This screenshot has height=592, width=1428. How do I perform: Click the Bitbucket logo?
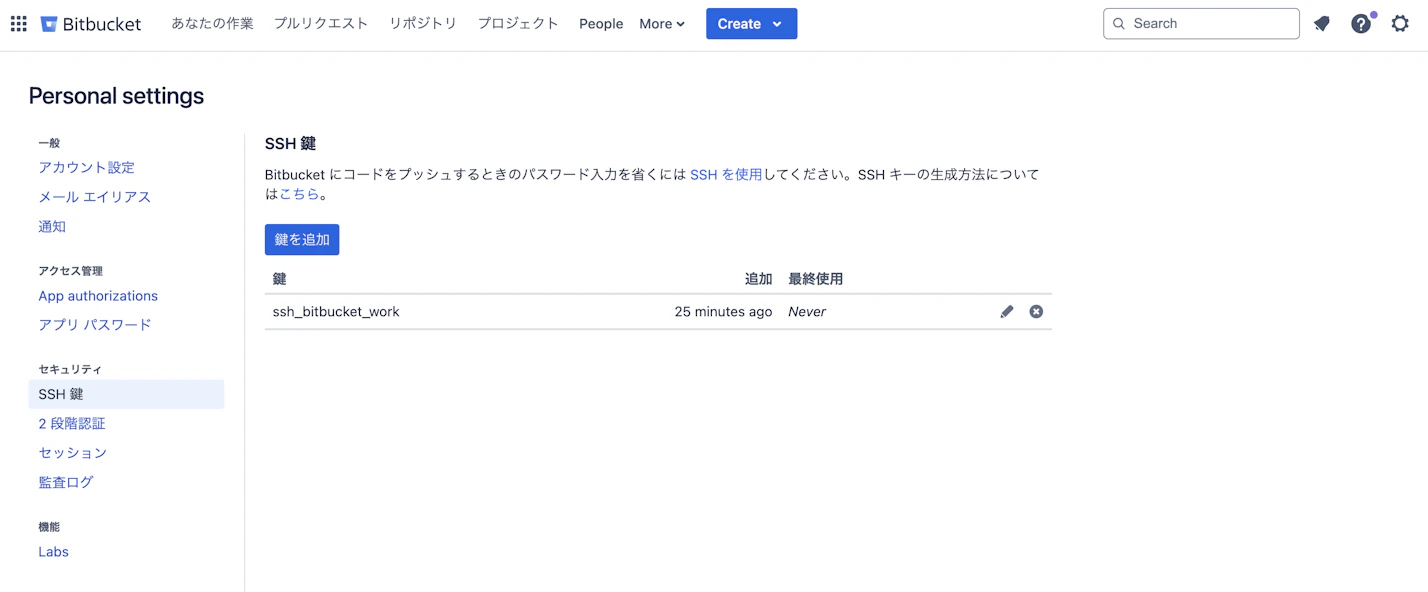(91, 23)
